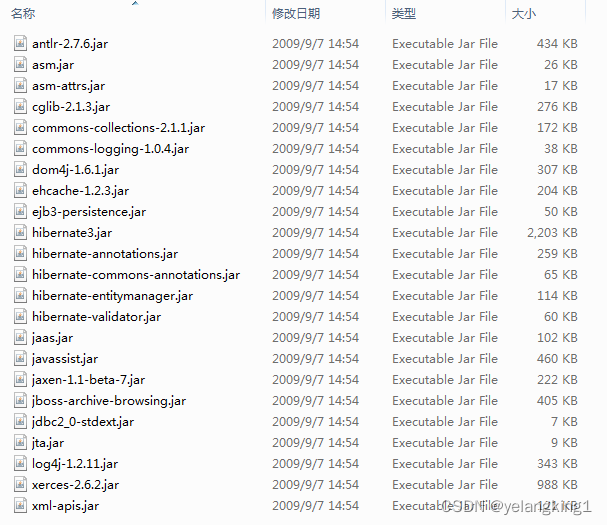The height and width of the screenshot is (525, 607).
Task: Click the javassist.jar file icon
Action: coord(20,359)
